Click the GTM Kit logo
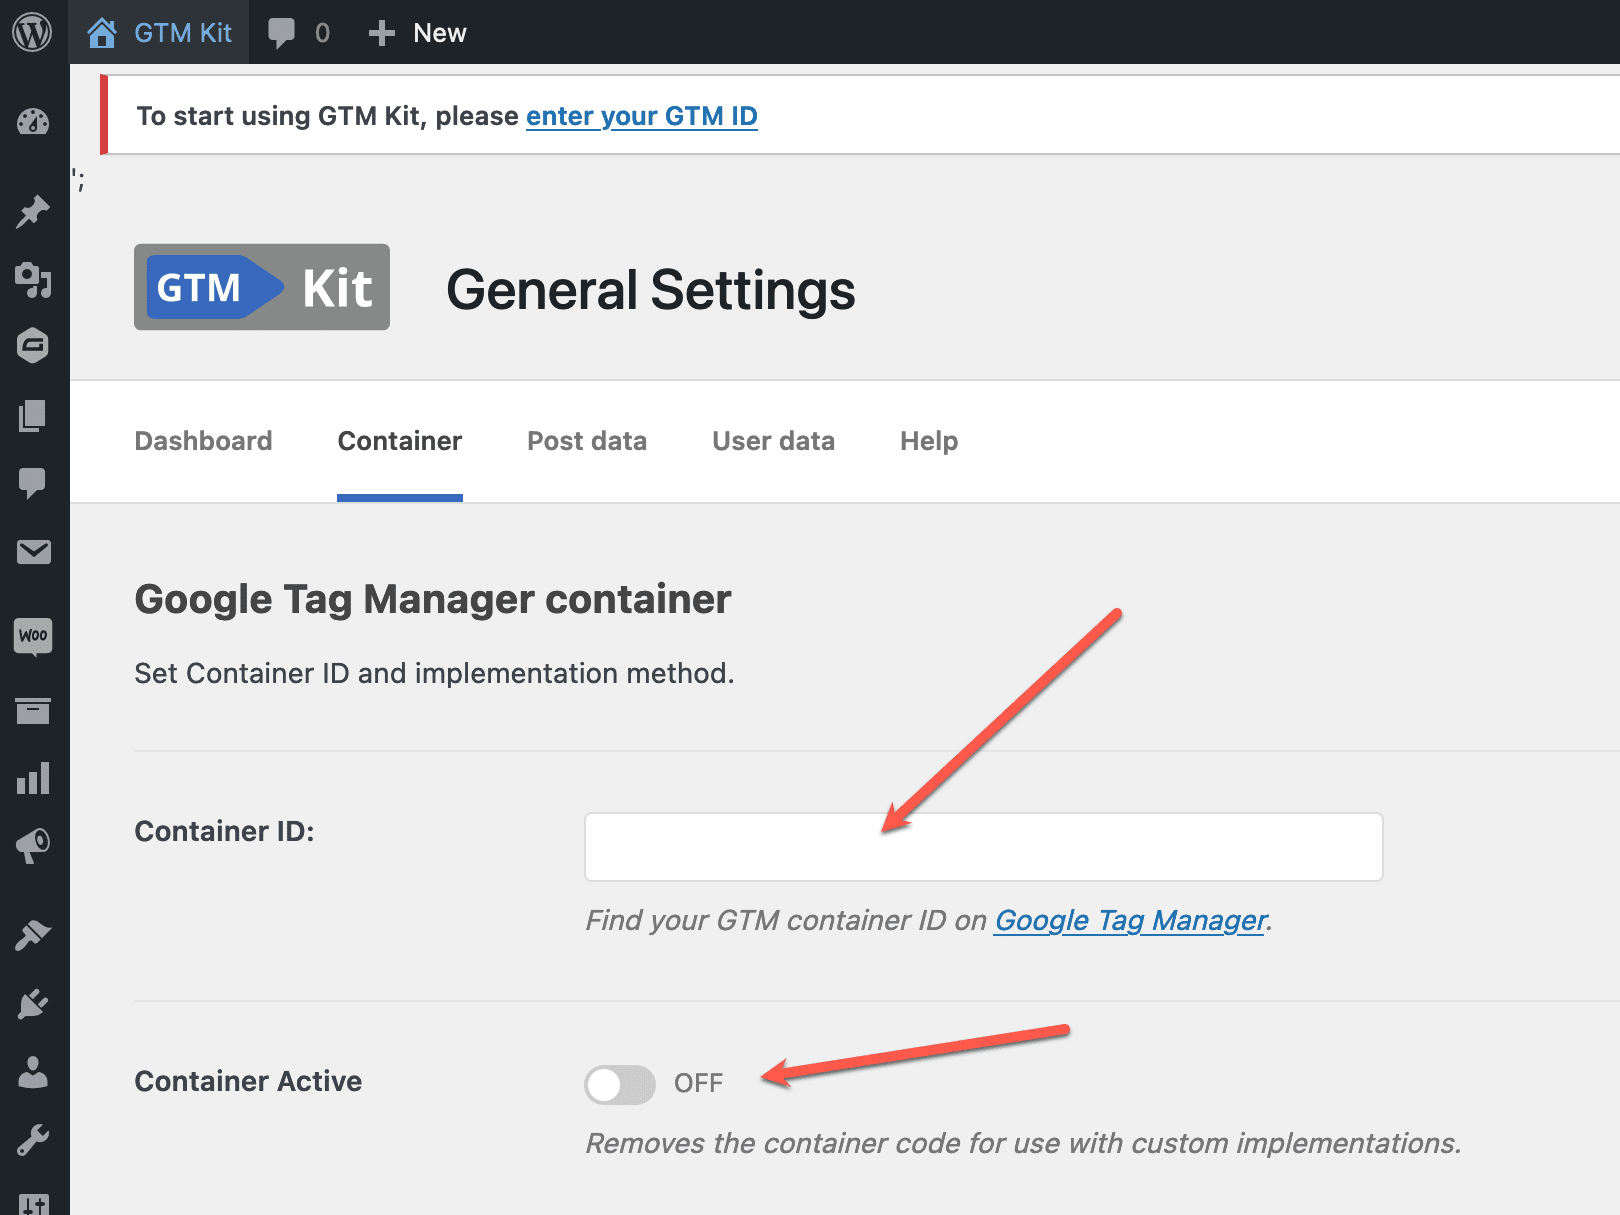The width and height of the screenshot is (1620, 1215). [x=261, y=288]
